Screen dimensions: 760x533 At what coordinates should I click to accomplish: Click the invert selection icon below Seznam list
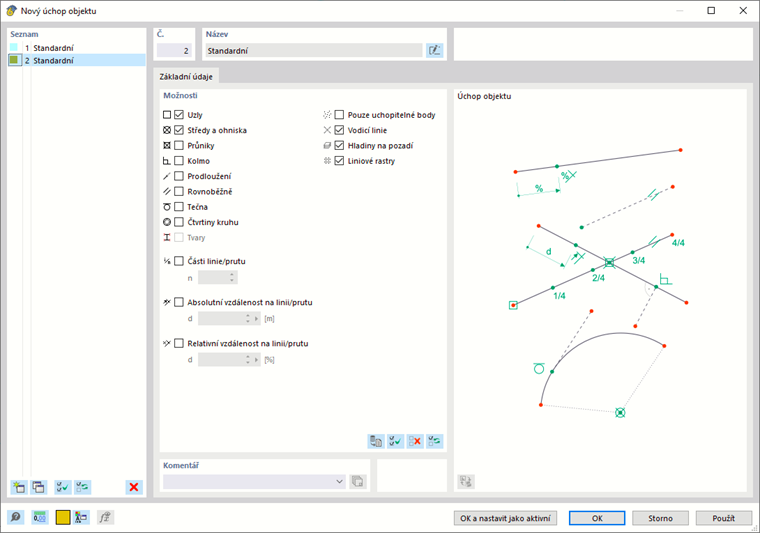pos(82,487)
